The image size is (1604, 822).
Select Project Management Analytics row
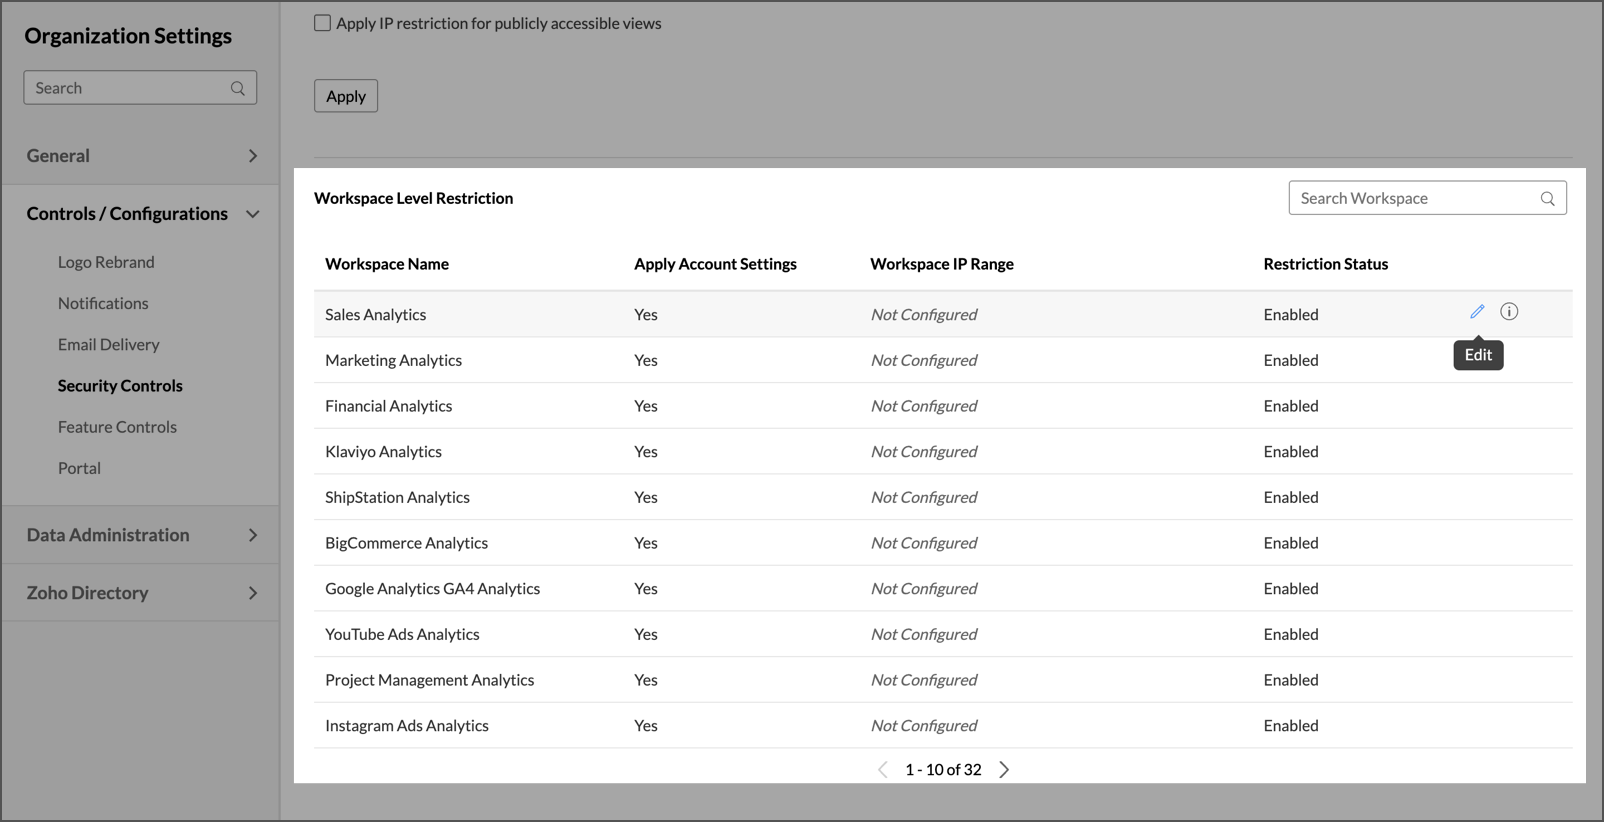(943, 680)
